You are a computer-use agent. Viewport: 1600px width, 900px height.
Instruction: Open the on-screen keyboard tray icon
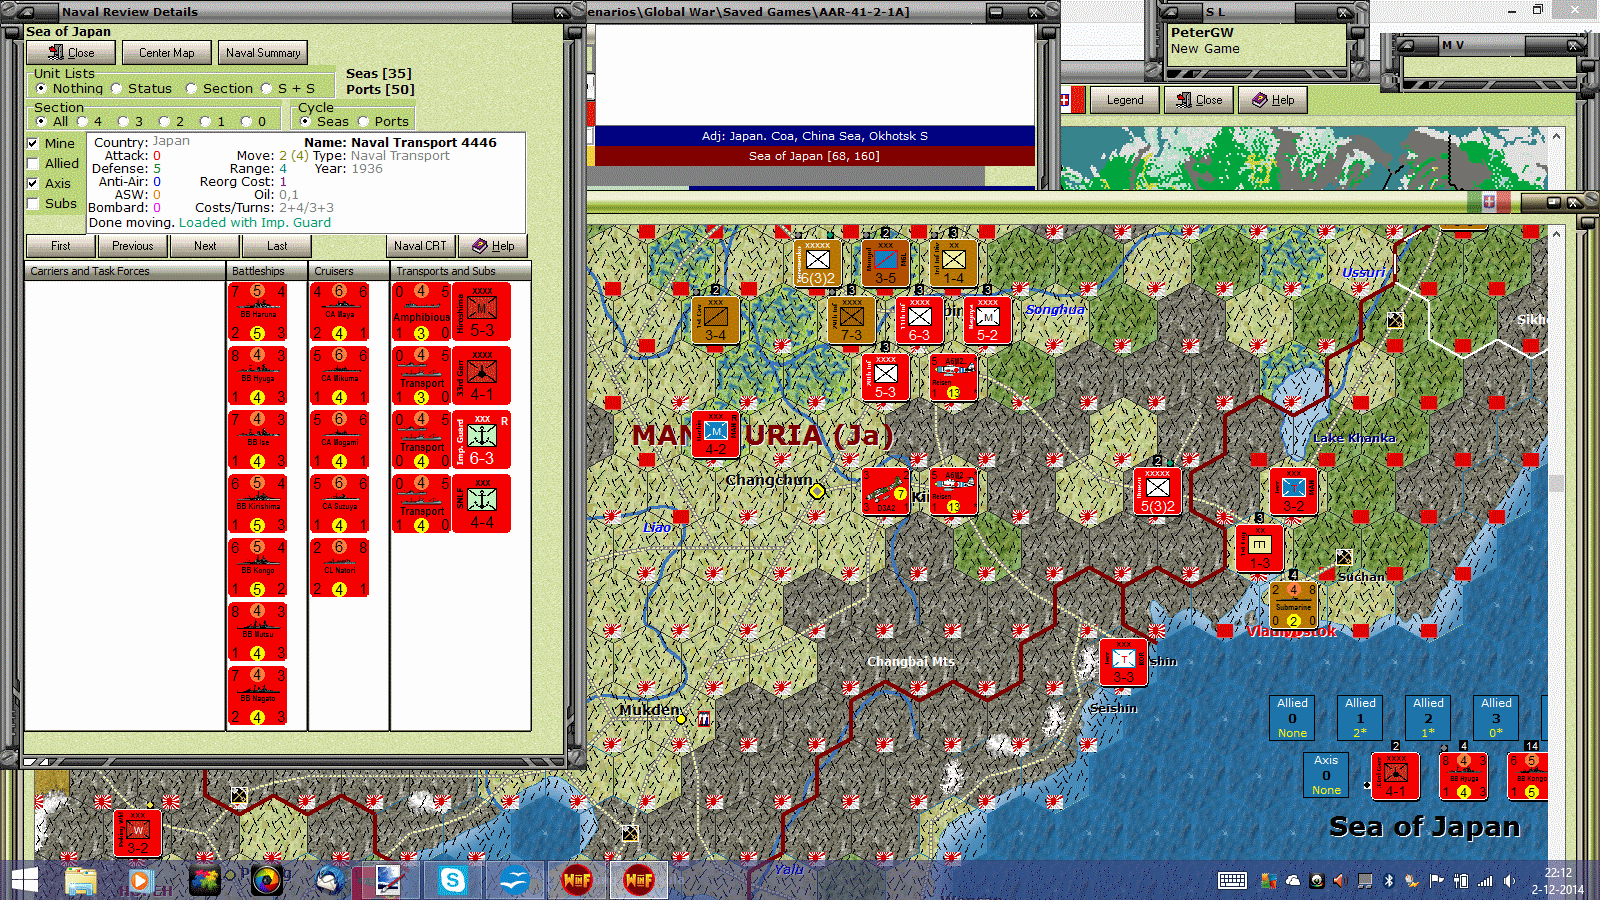tap(1232, 880)
